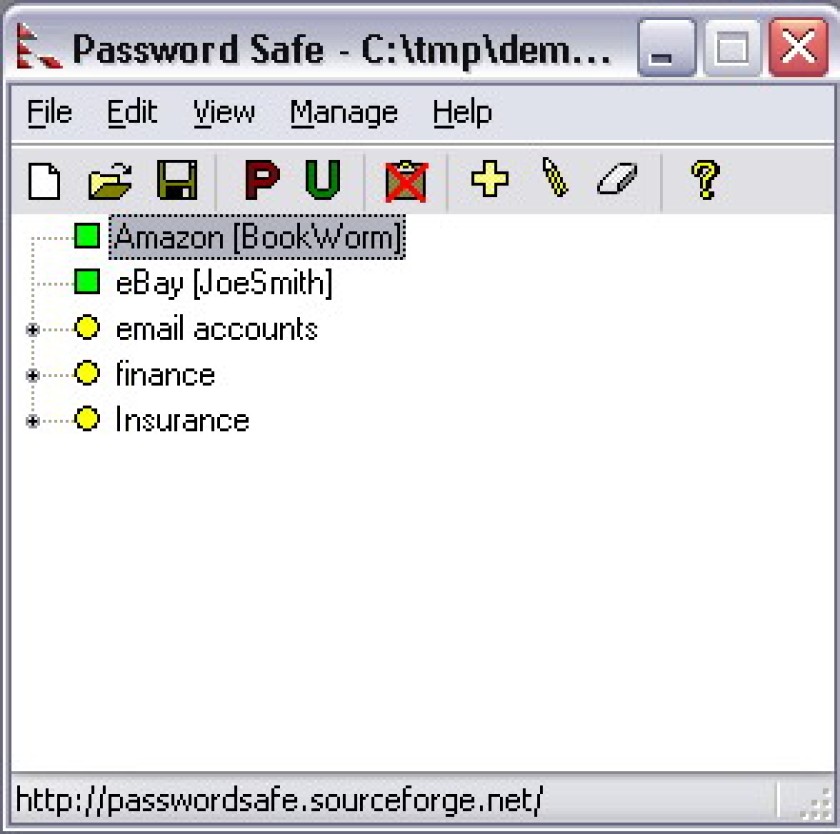Viewport: 840px width, 834px height.
Task: Select the Amazon [BookWorm] entry
Action: pos(257,237)
